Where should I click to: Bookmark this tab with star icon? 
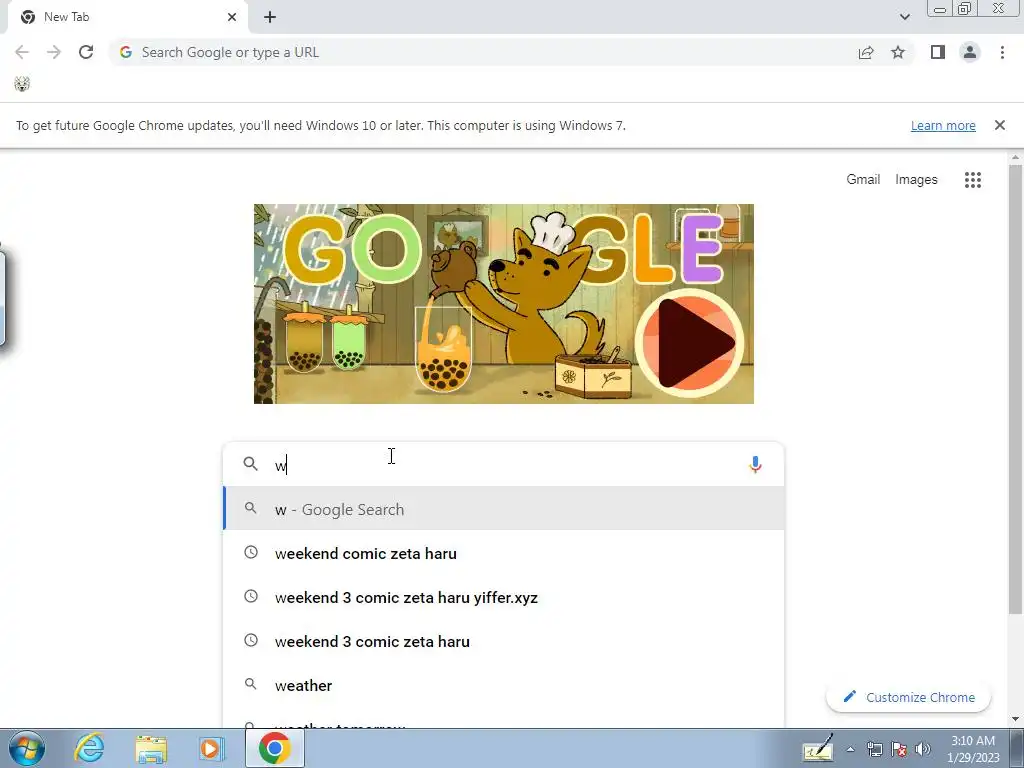[898, 52]
